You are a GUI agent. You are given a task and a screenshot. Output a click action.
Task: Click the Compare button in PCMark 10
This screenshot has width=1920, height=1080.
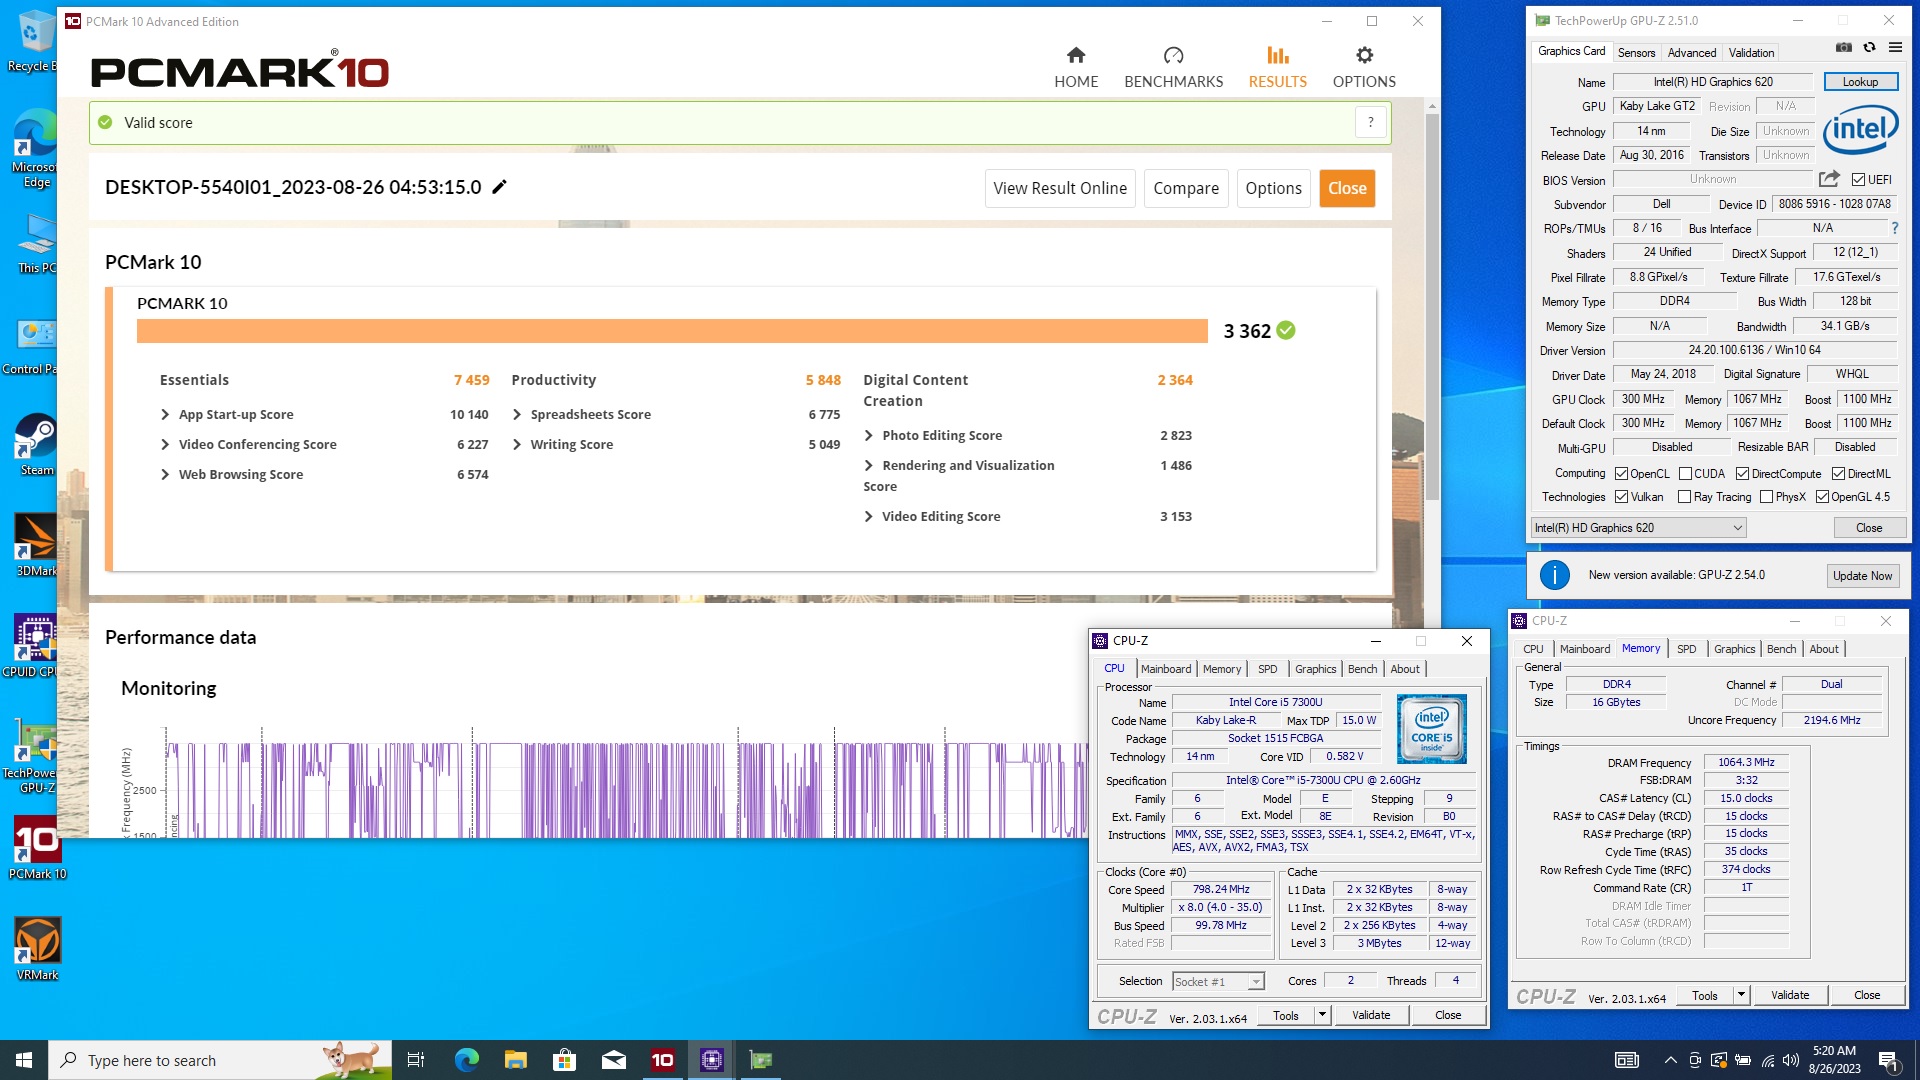pyautogui.click(x=1186, y=188)
